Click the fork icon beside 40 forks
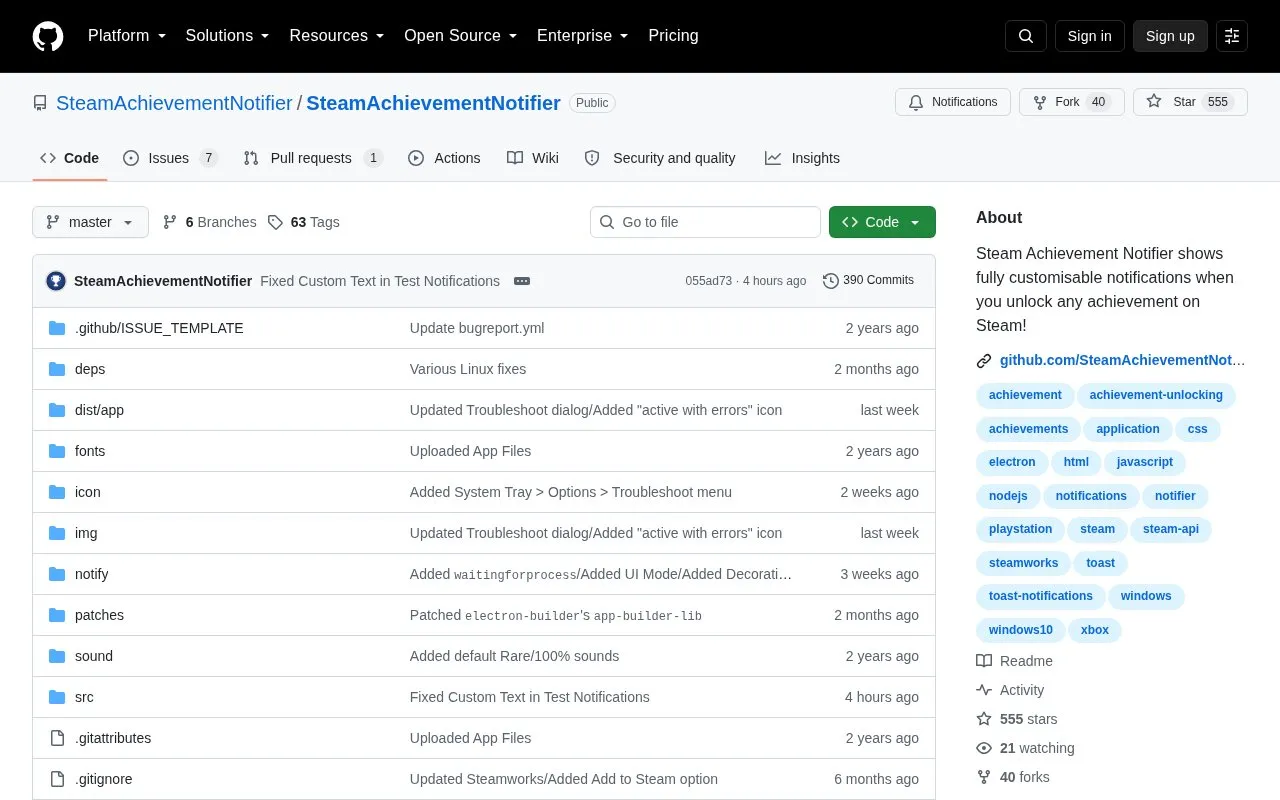The image size is (1280, 800). click(x=984, y=777)
